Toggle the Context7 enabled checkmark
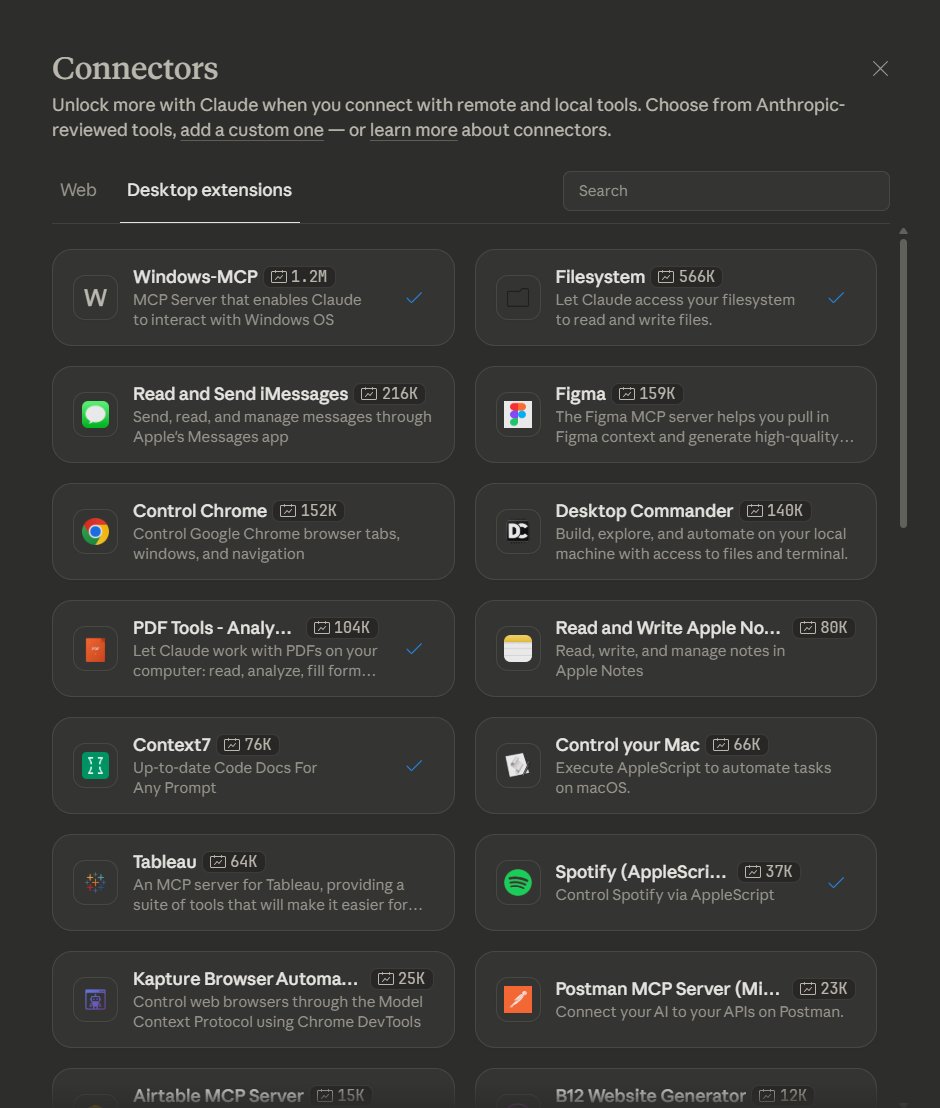Screen dimensions: 940x1108 click(x=414, y=765)
